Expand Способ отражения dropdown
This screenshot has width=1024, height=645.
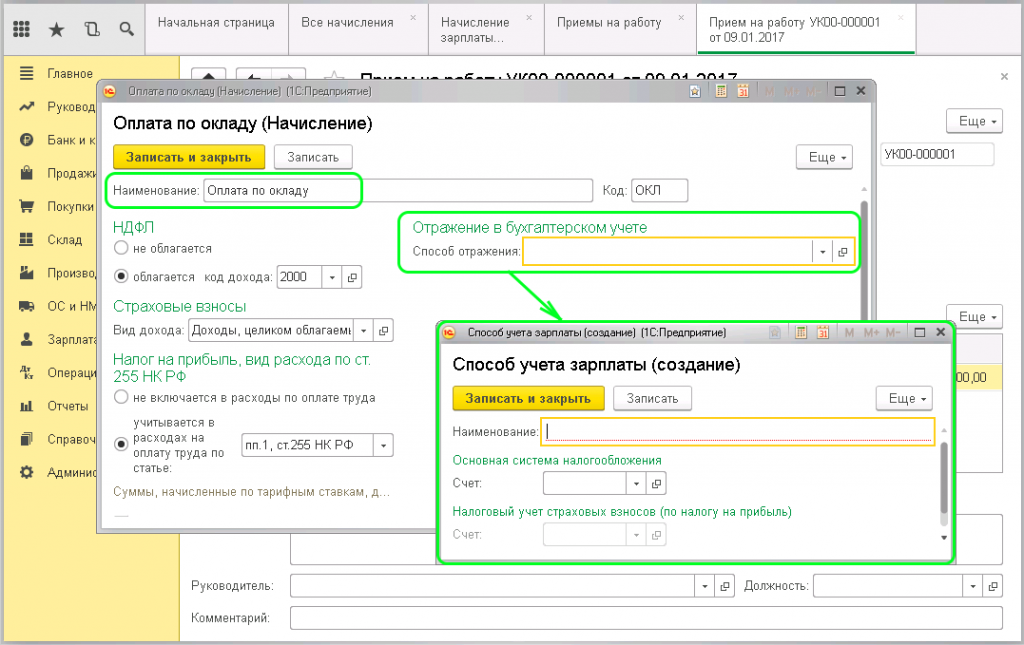pos(822,252)
